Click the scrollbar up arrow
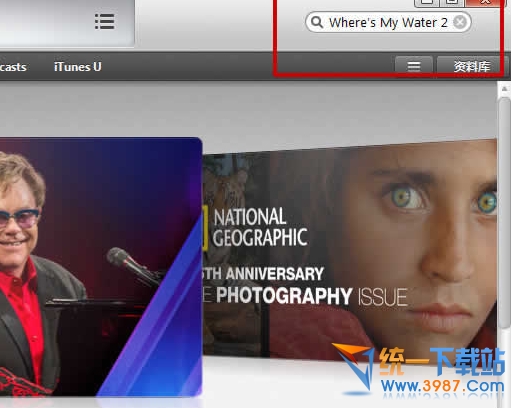Image resolution: width=512 pixels, height=408 pixels. 505,89
